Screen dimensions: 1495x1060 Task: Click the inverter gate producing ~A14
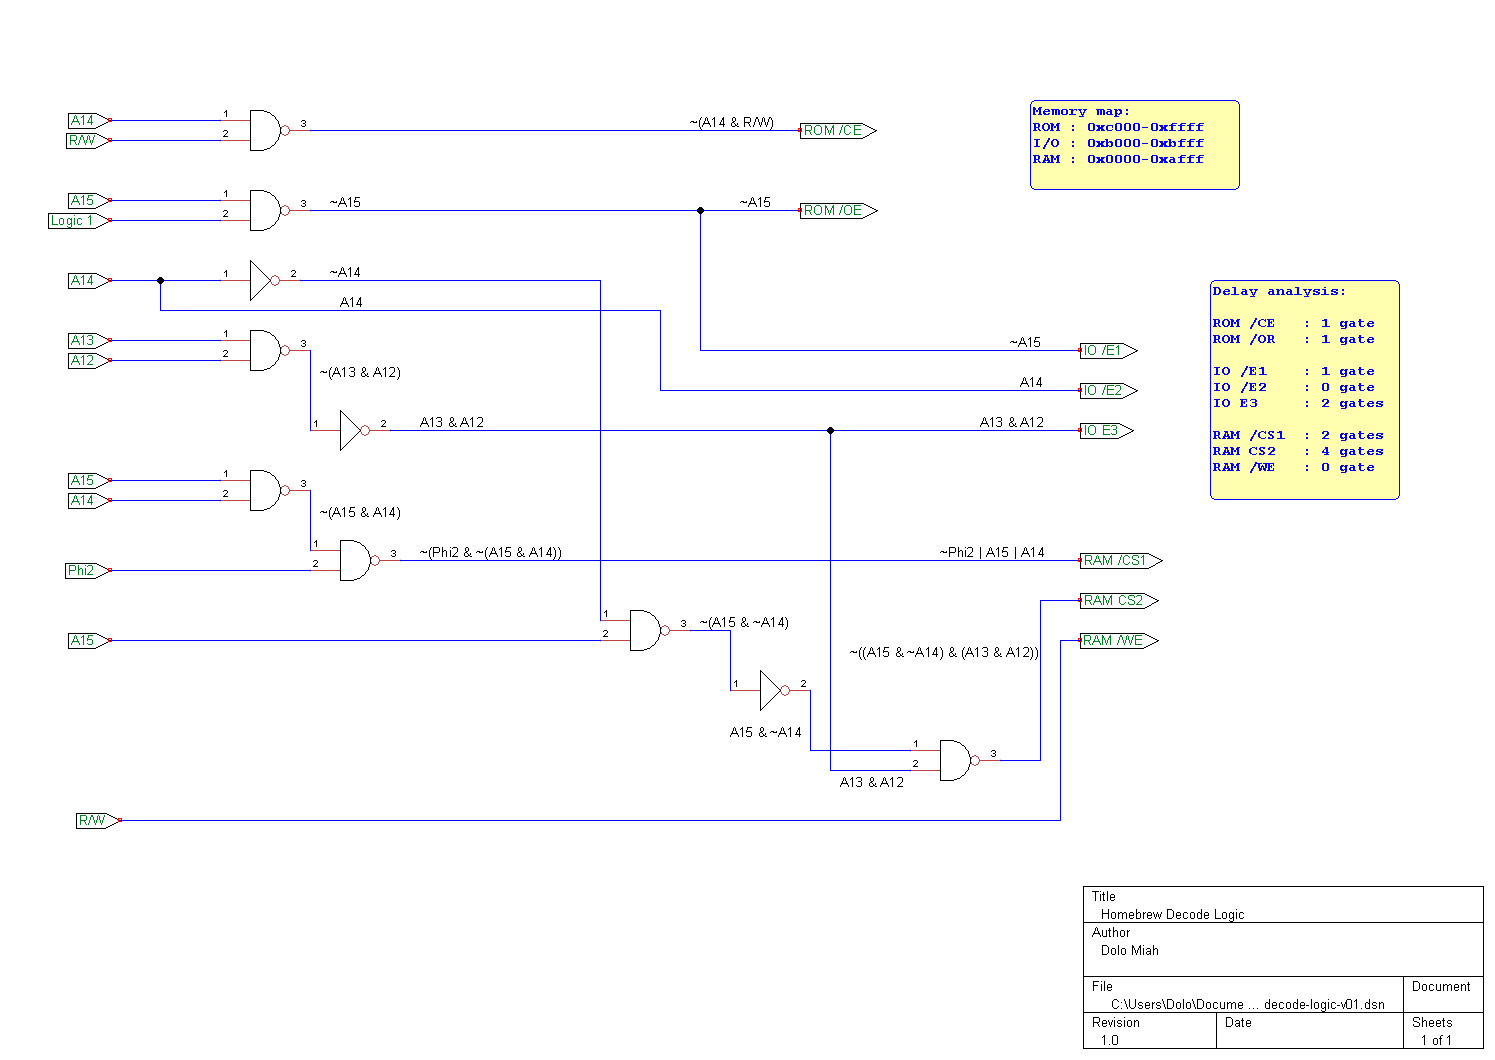click(x=262, y=280)
